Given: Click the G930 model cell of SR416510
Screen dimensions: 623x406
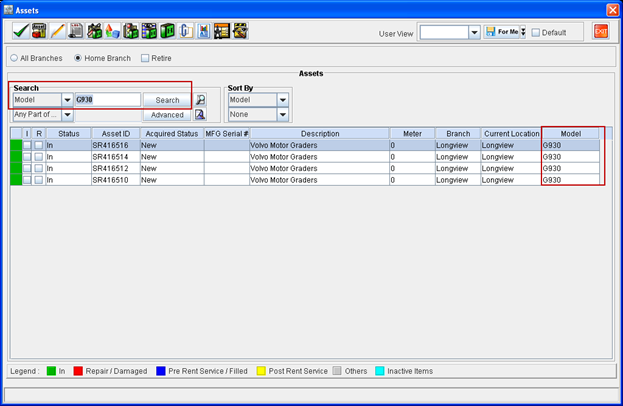Looking at the screenshot, I should (571, 180).
